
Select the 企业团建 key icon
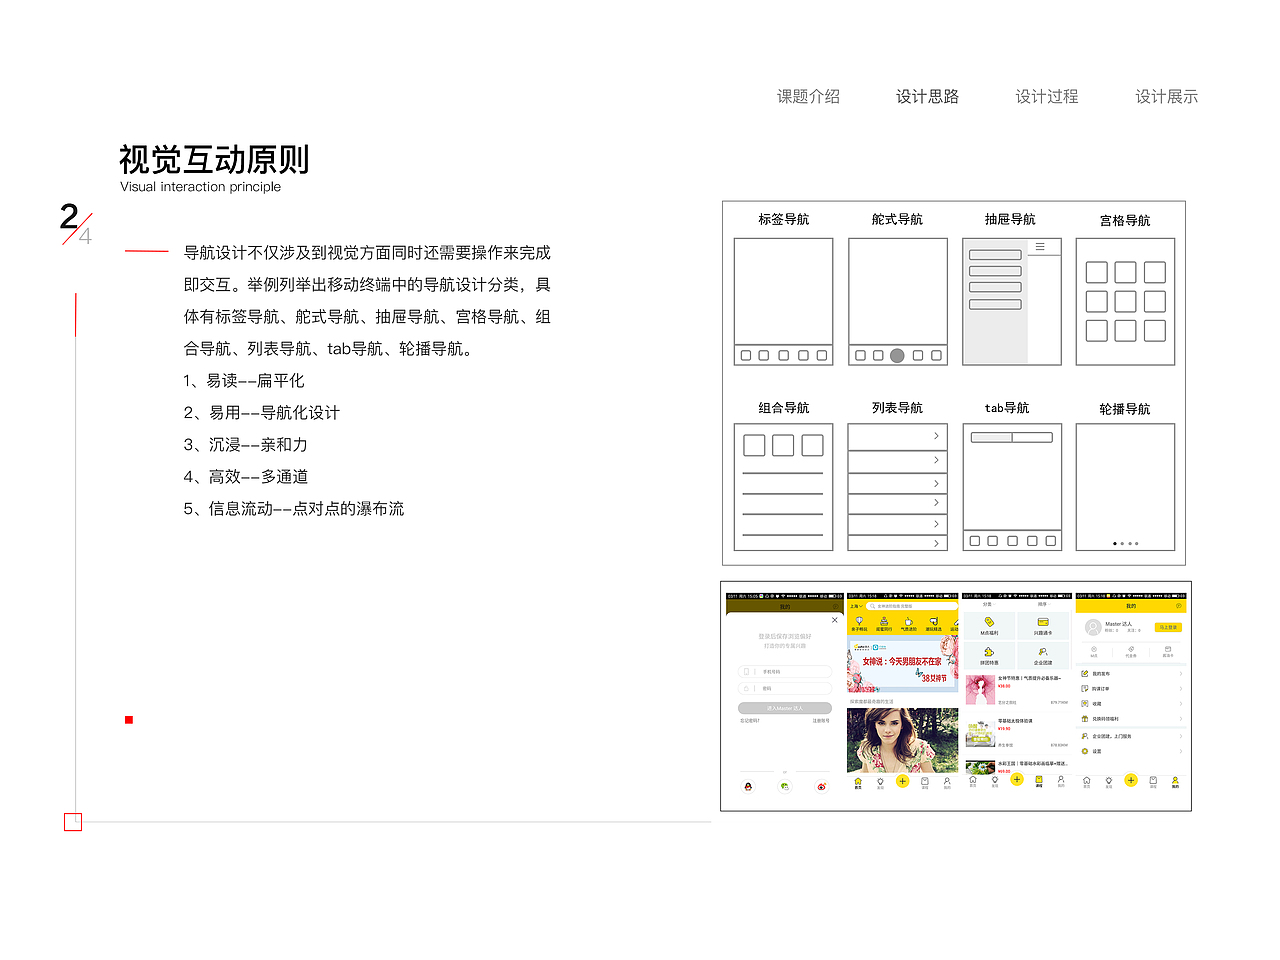[x=1043, y=652]
